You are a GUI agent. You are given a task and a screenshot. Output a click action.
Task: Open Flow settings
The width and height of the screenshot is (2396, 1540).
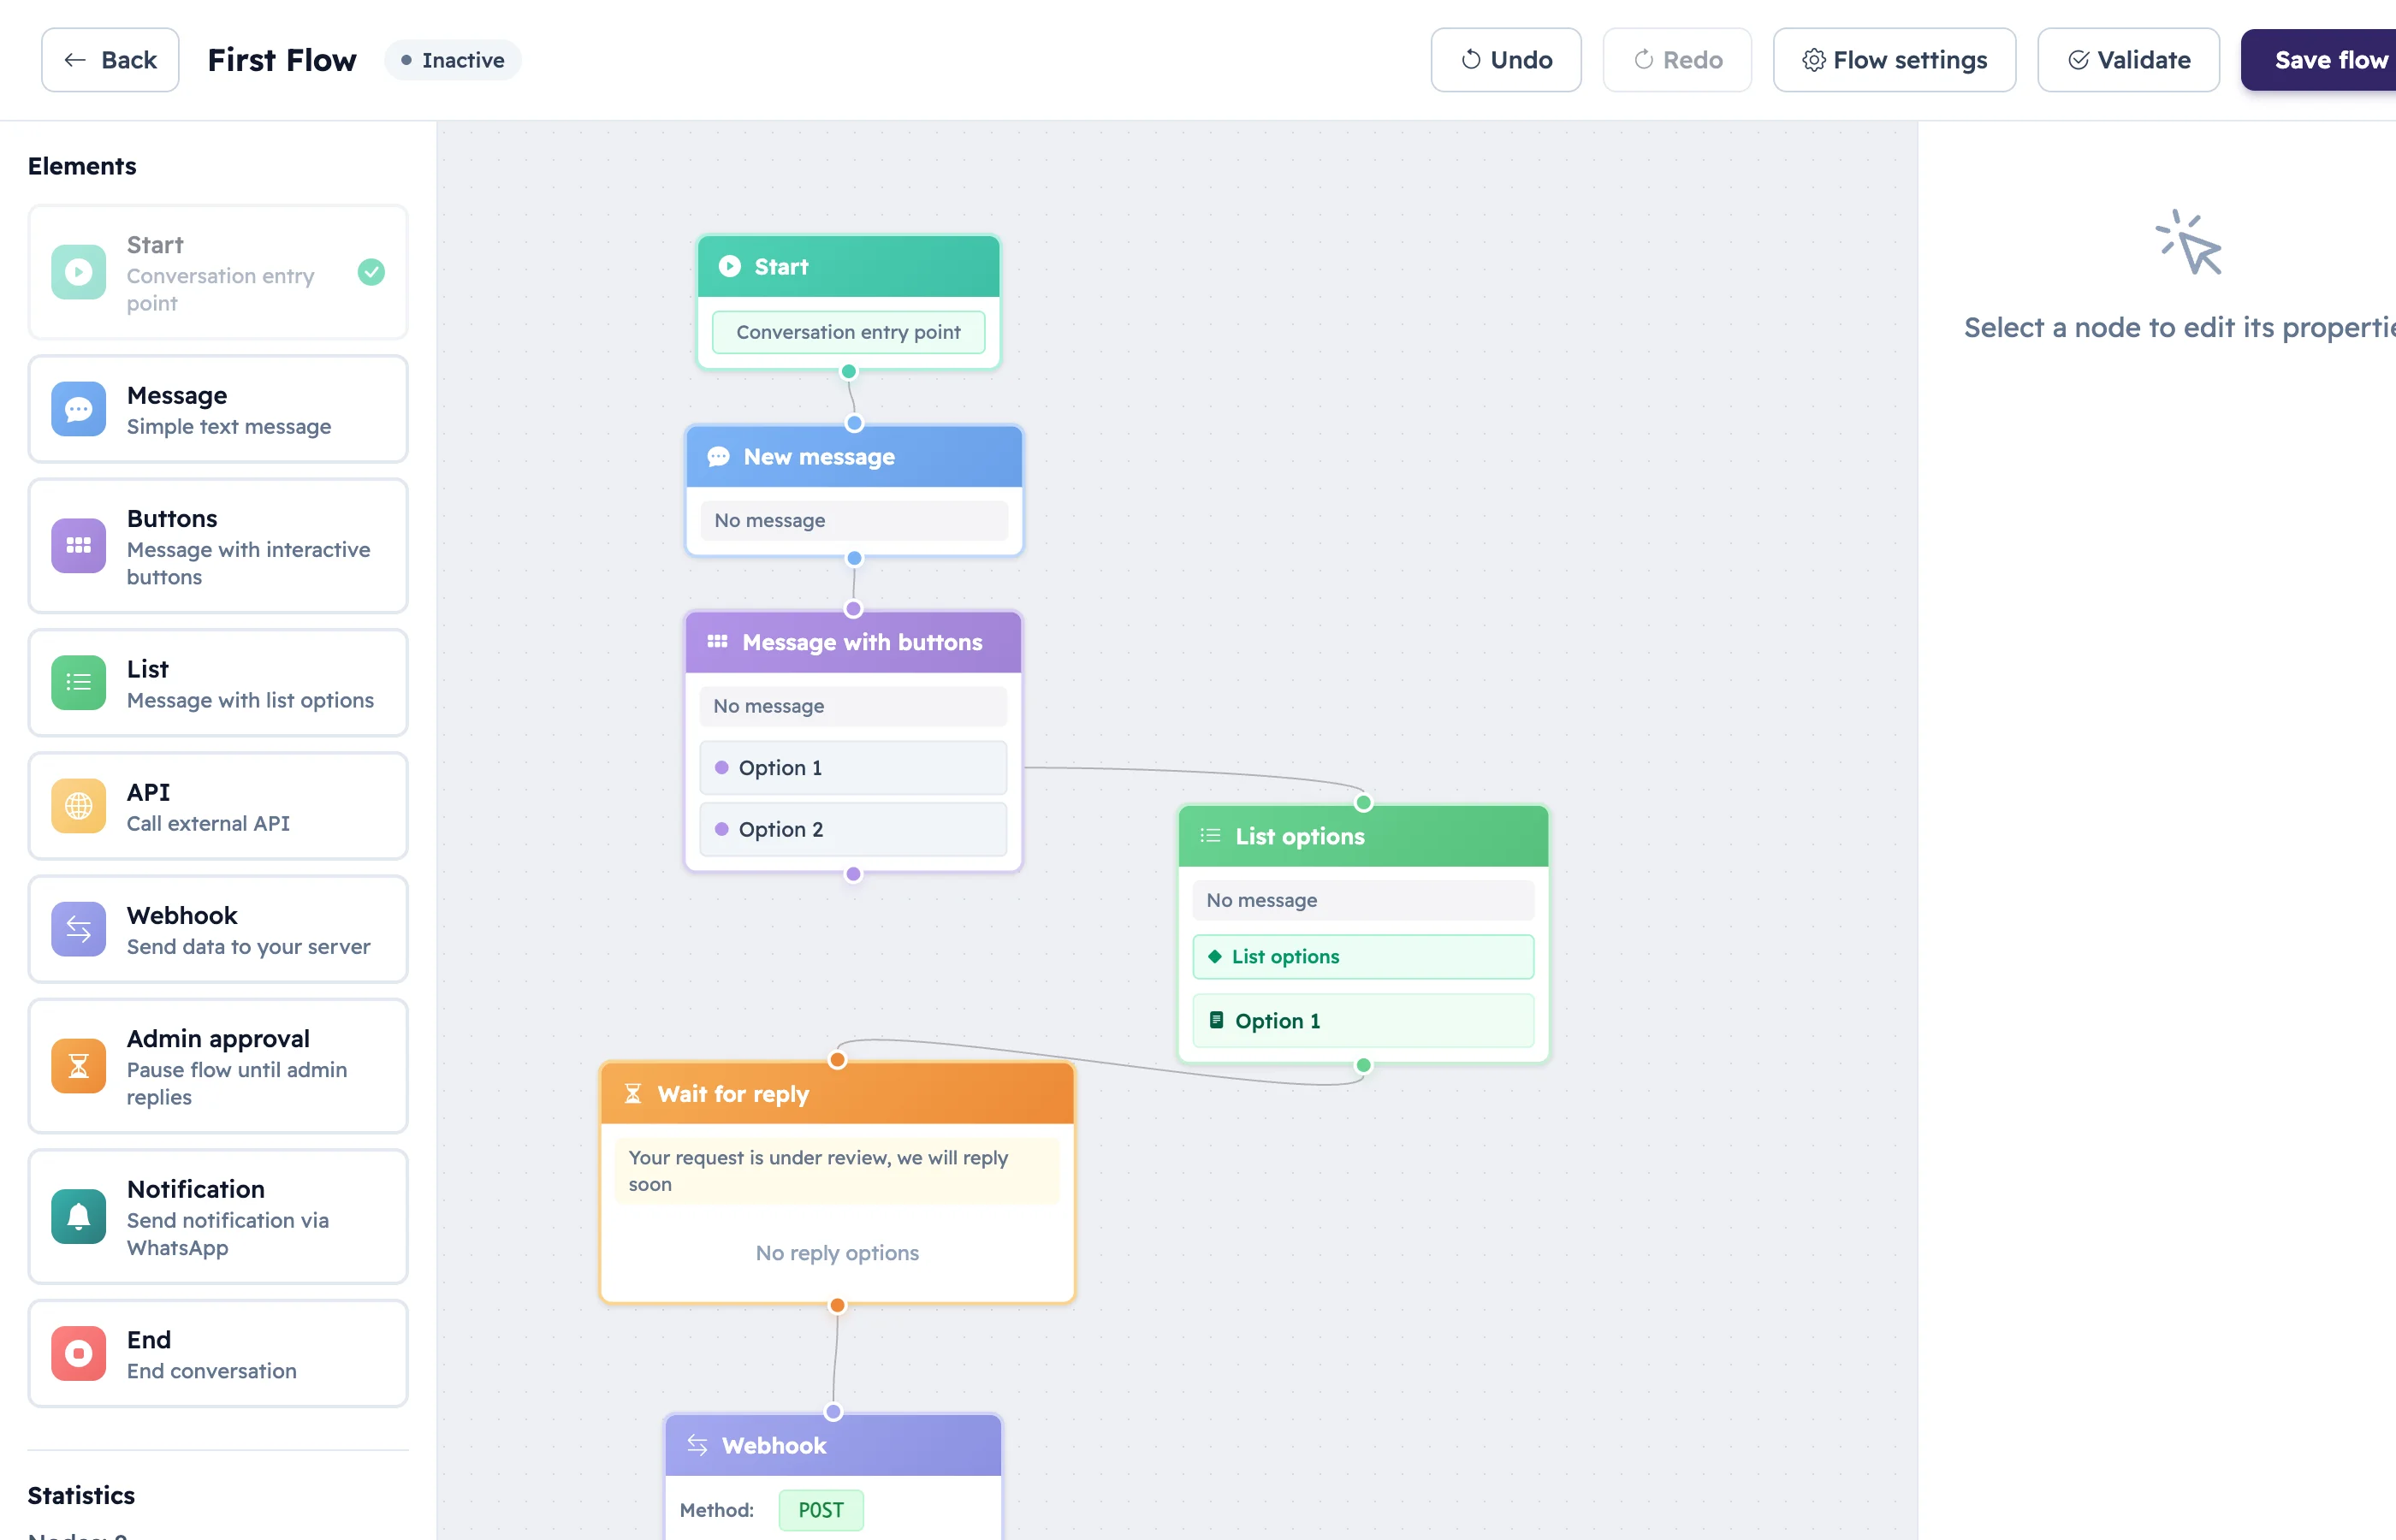pos(1894,60)
